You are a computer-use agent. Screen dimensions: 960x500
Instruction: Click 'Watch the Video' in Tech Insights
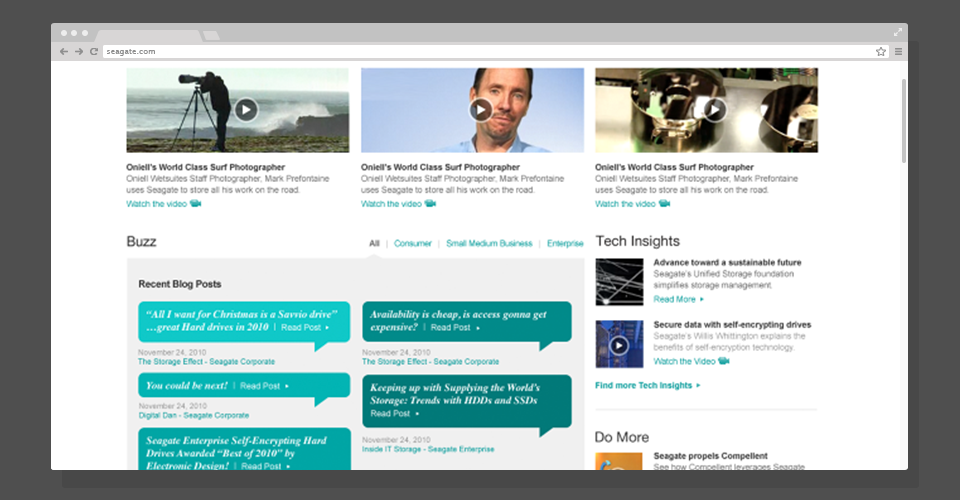pyautogui.click(x=684, y=361)
